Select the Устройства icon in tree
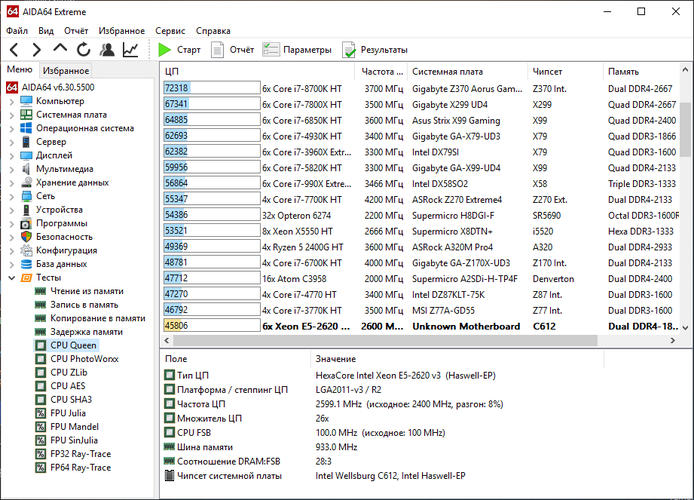This screenshot has width=694, height=500. coord(27,210)
